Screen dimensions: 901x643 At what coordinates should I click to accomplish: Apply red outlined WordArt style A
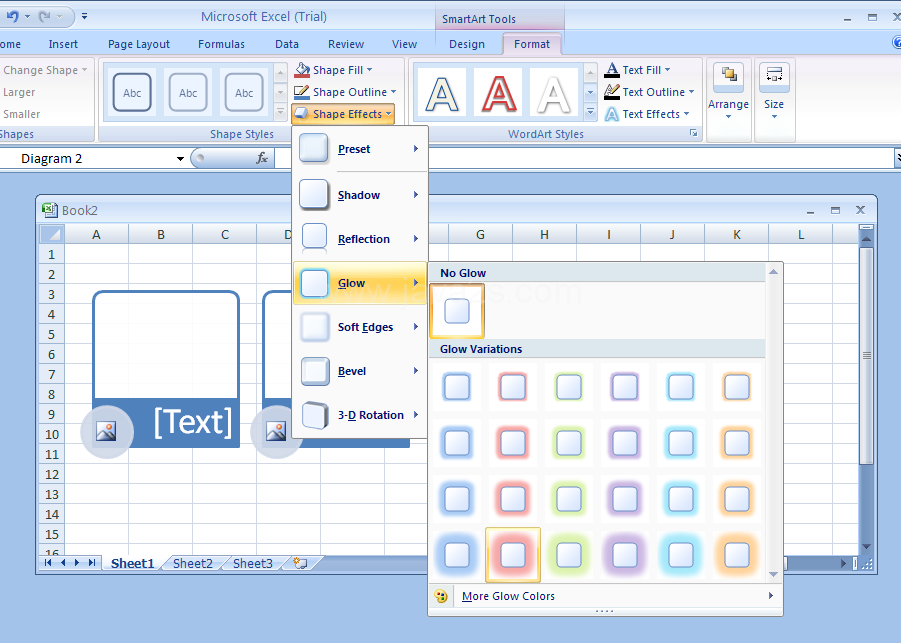click(498, 92)
